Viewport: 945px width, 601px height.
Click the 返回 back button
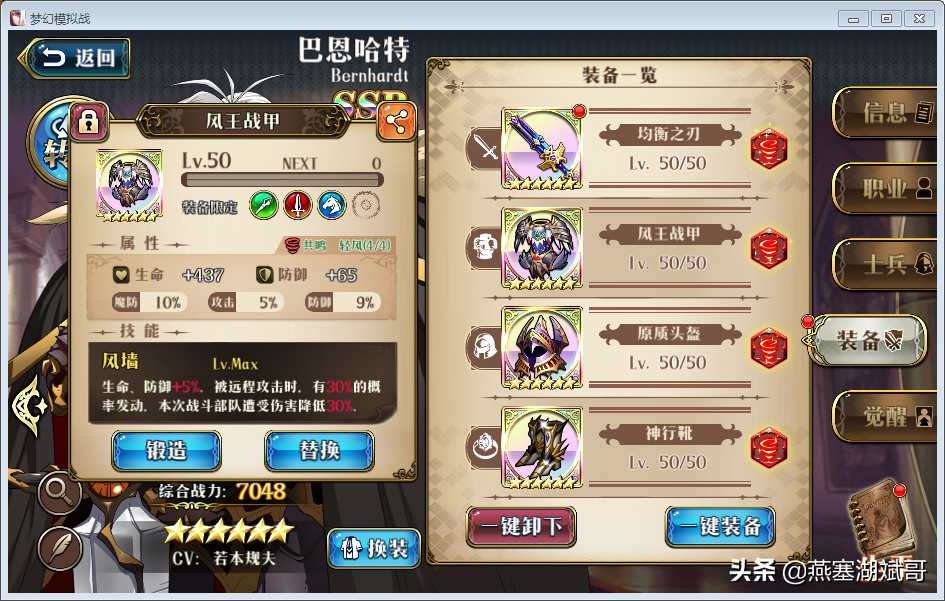point(75,58)
